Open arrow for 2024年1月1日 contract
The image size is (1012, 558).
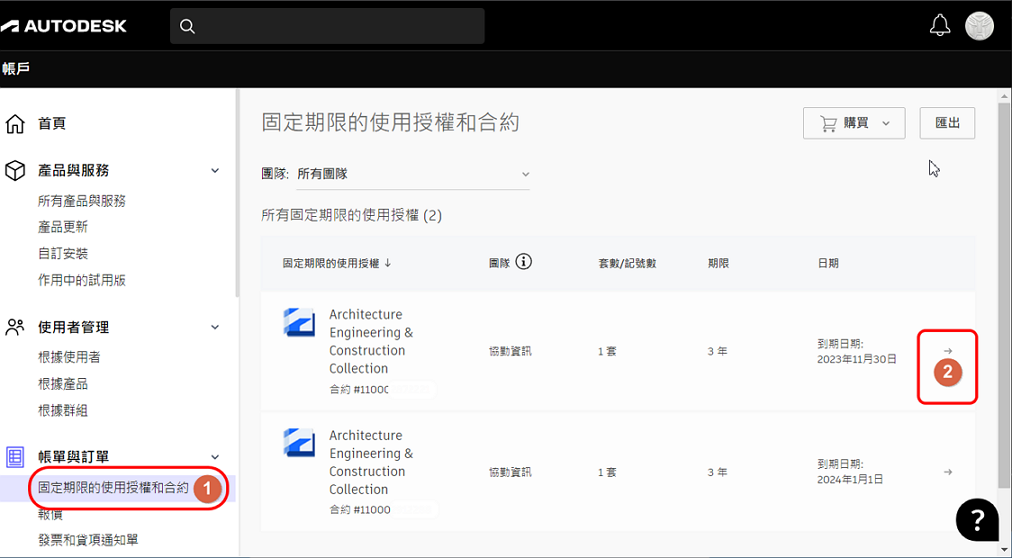coord(947,472)
